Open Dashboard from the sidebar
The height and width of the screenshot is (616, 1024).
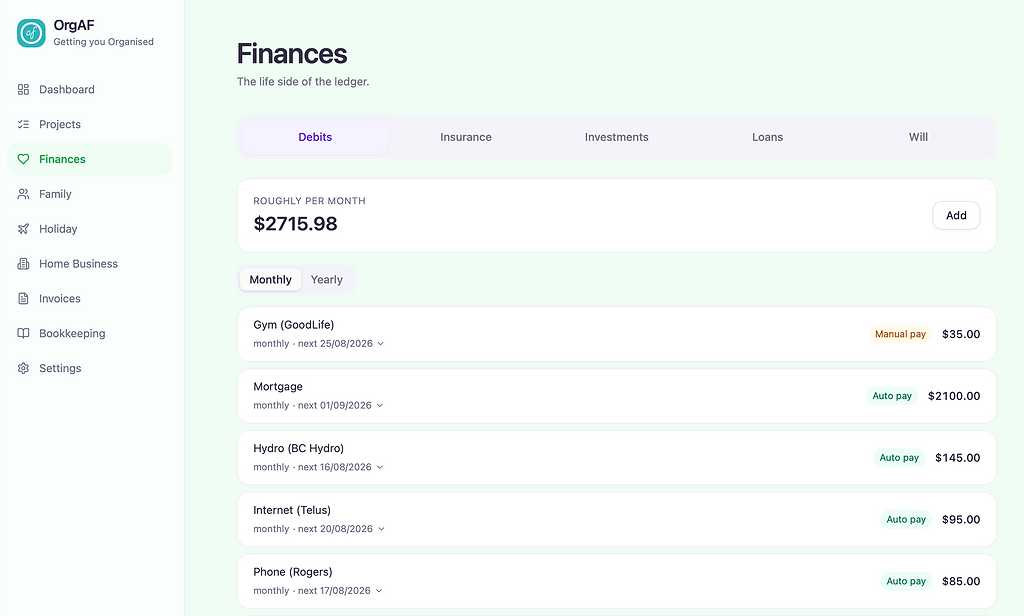click(89, 89)
